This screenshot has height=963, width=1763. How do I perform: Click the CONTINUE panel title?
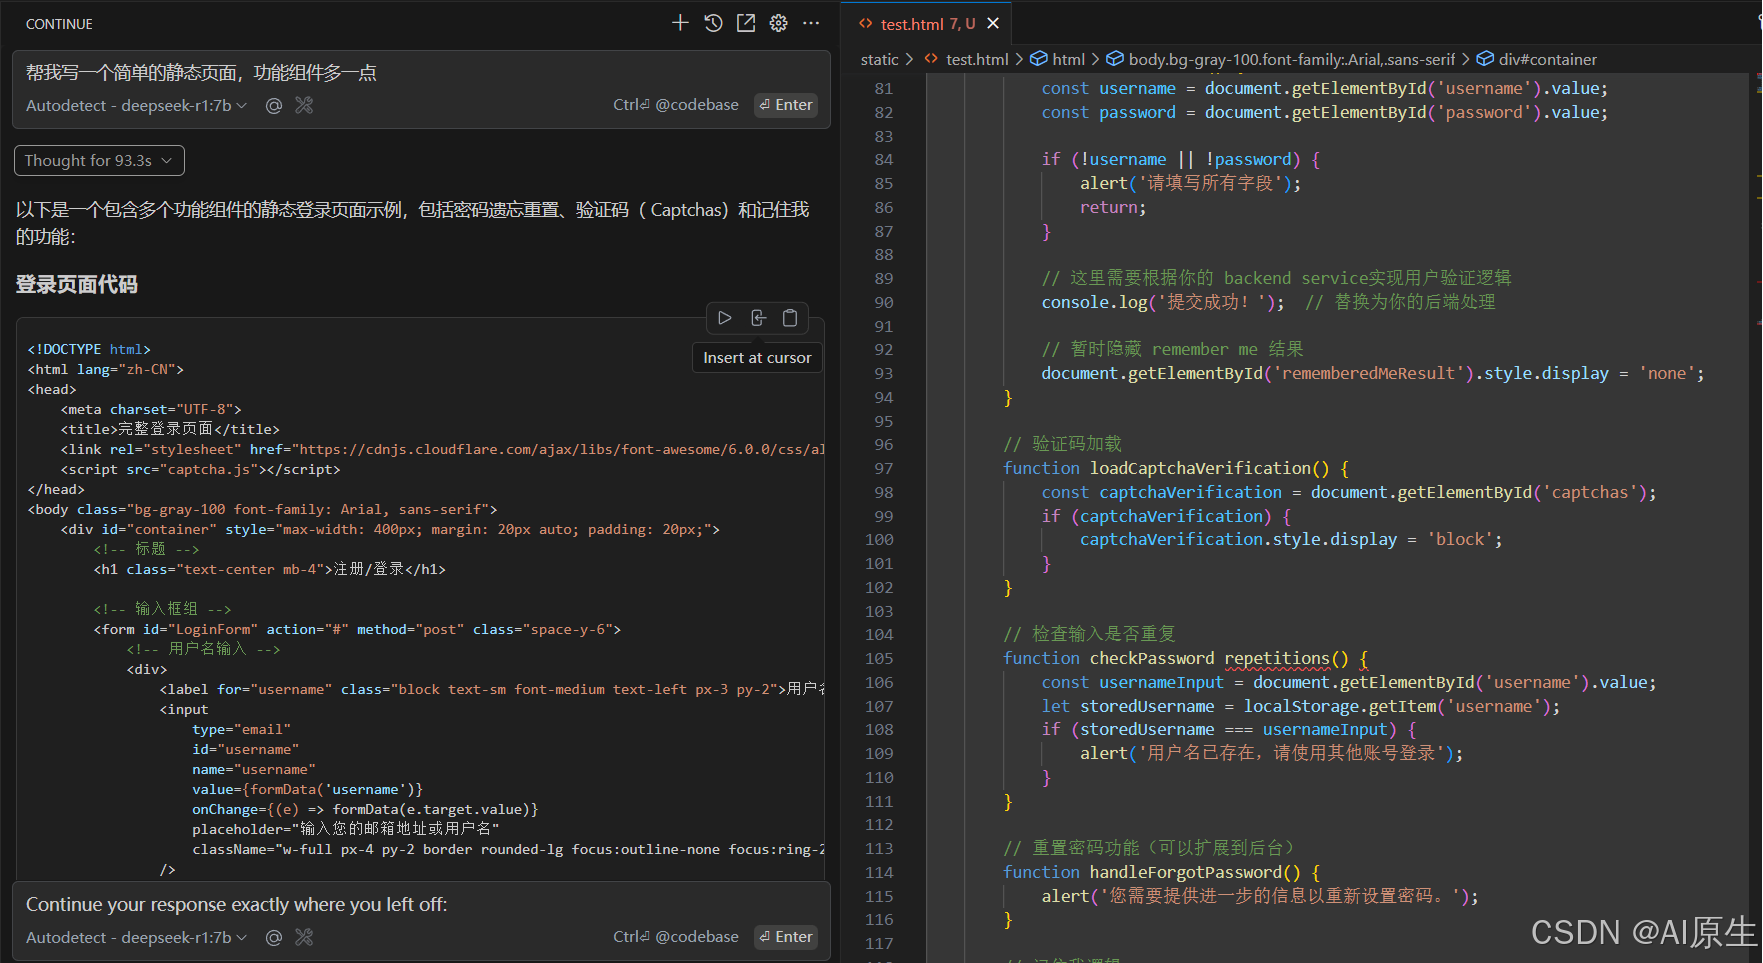[x=59, y=24]
